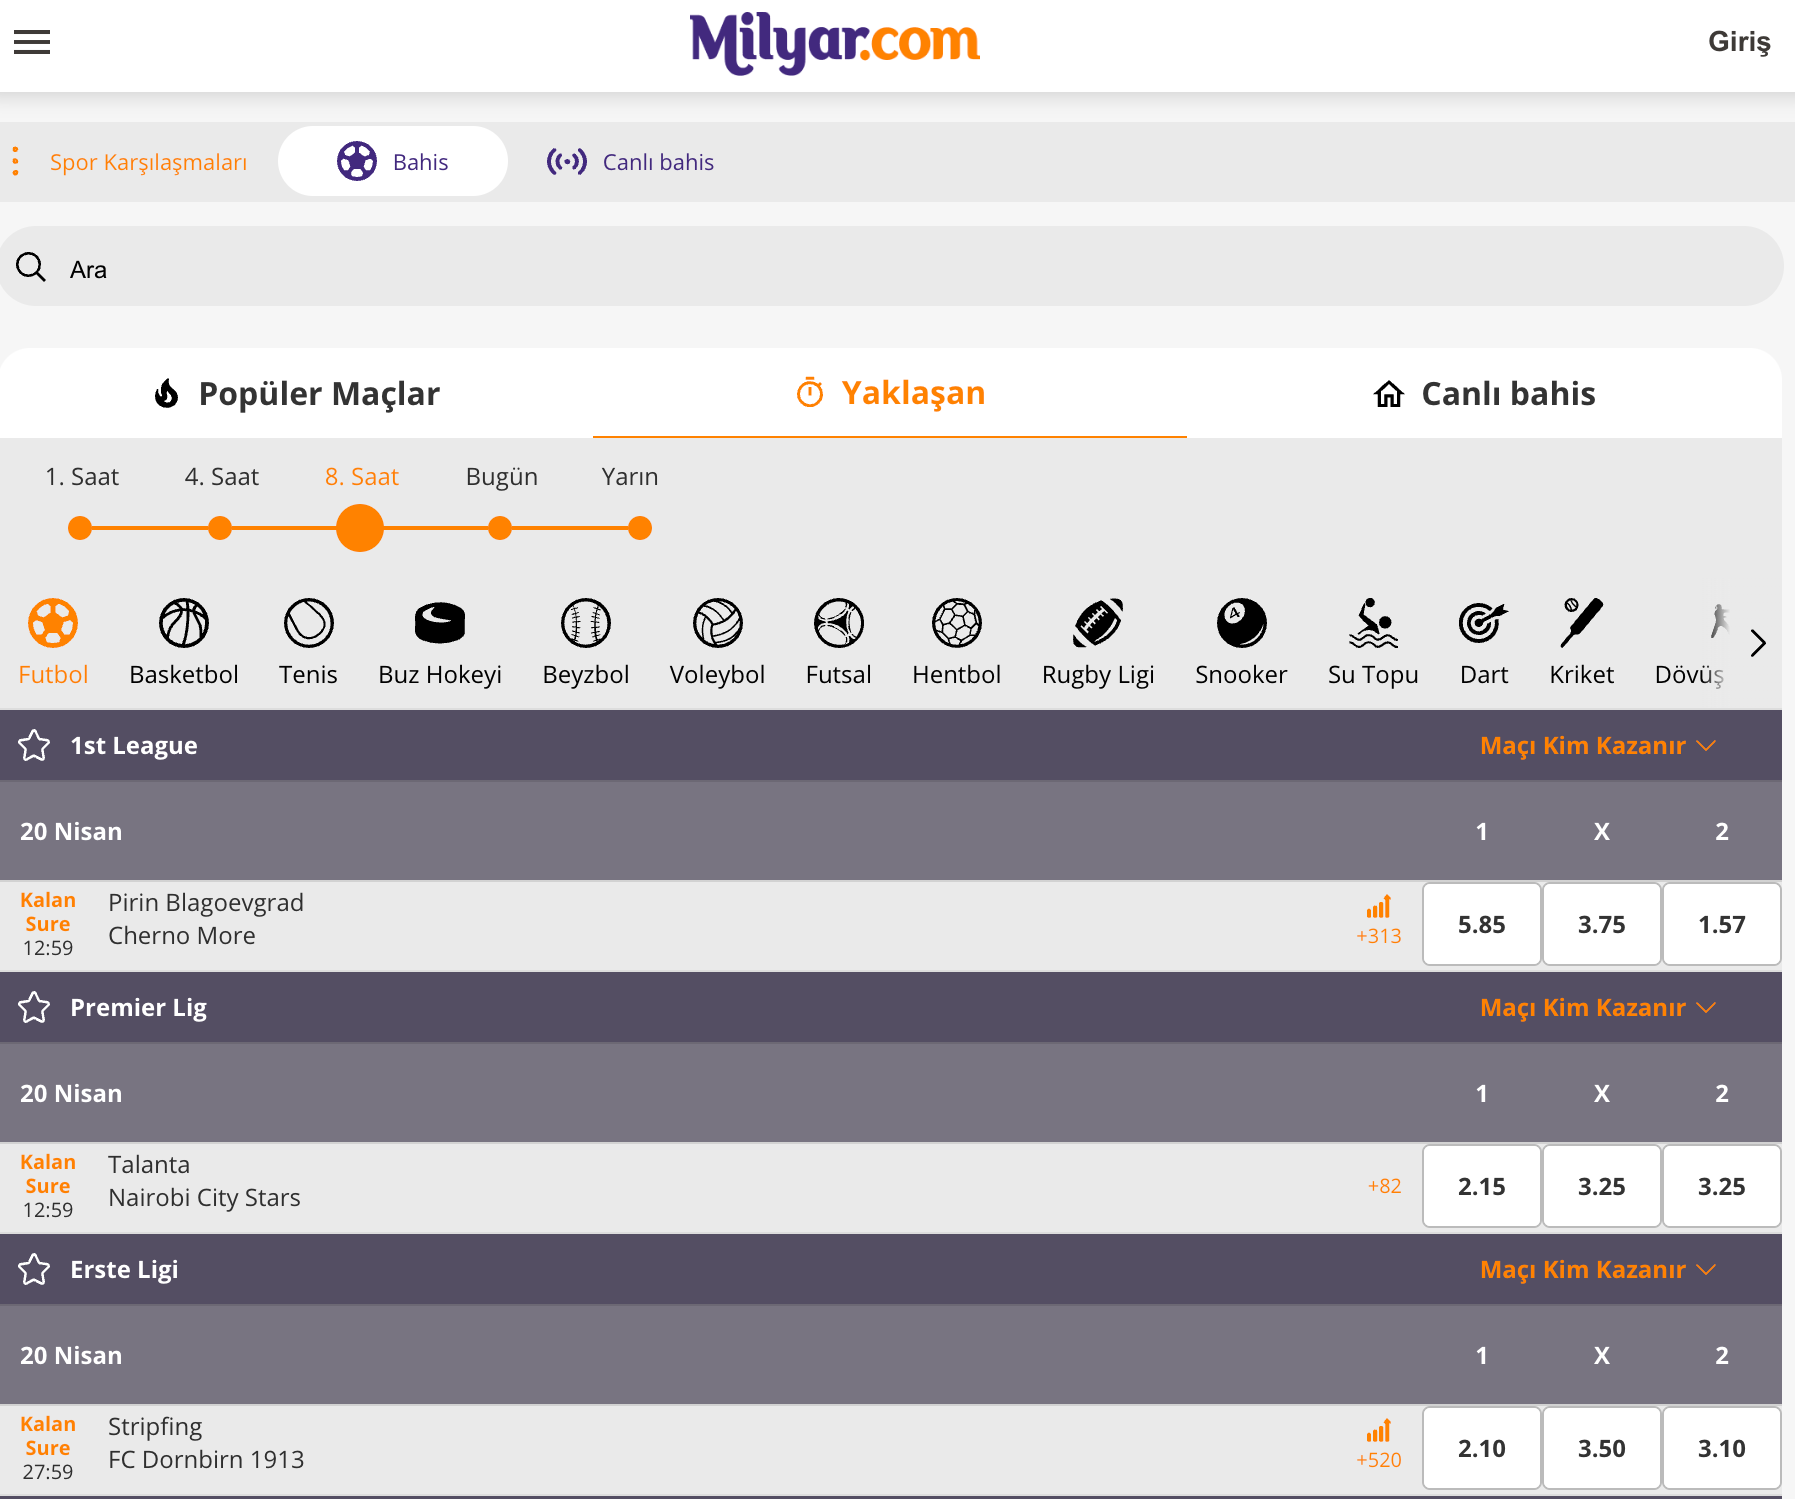Click the search magnifier icon
The width and height of the screenshot is (1795, 1499).
(x=31, y=267)
